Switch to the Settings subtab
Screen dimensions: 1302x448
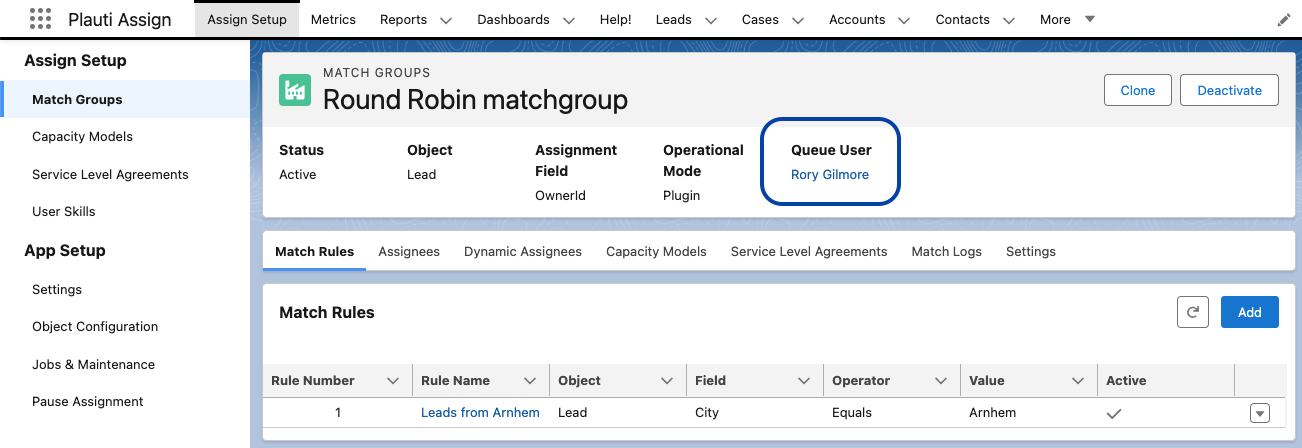click(1031, 252)
